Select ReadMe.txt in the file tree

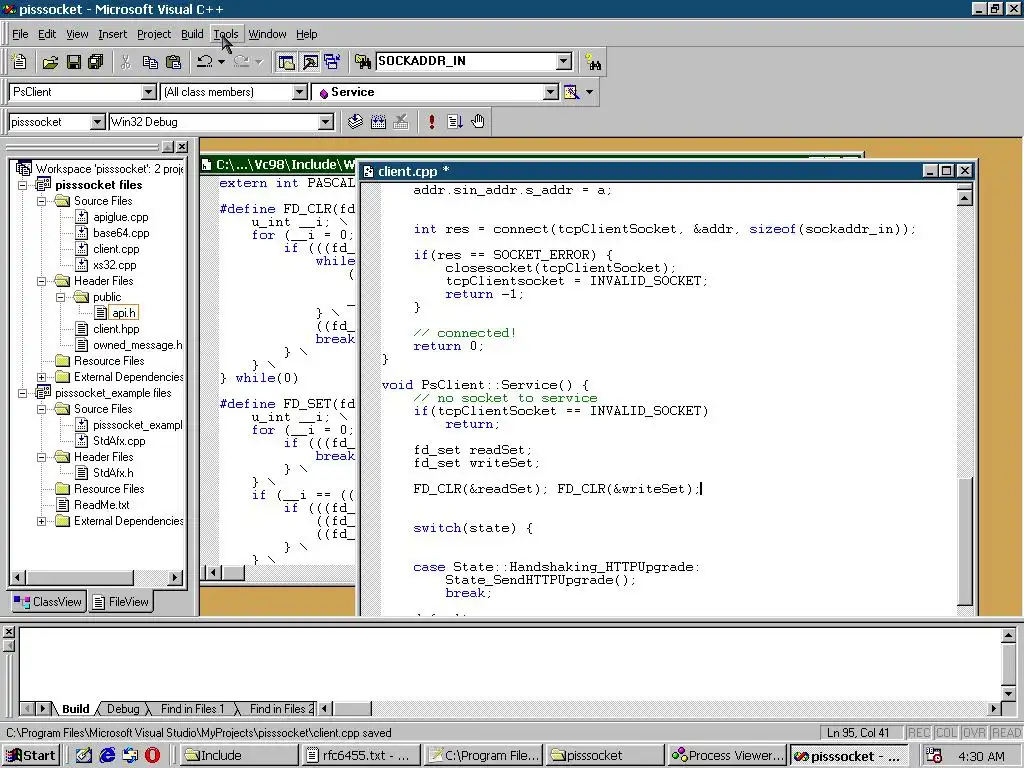[101, 505]
